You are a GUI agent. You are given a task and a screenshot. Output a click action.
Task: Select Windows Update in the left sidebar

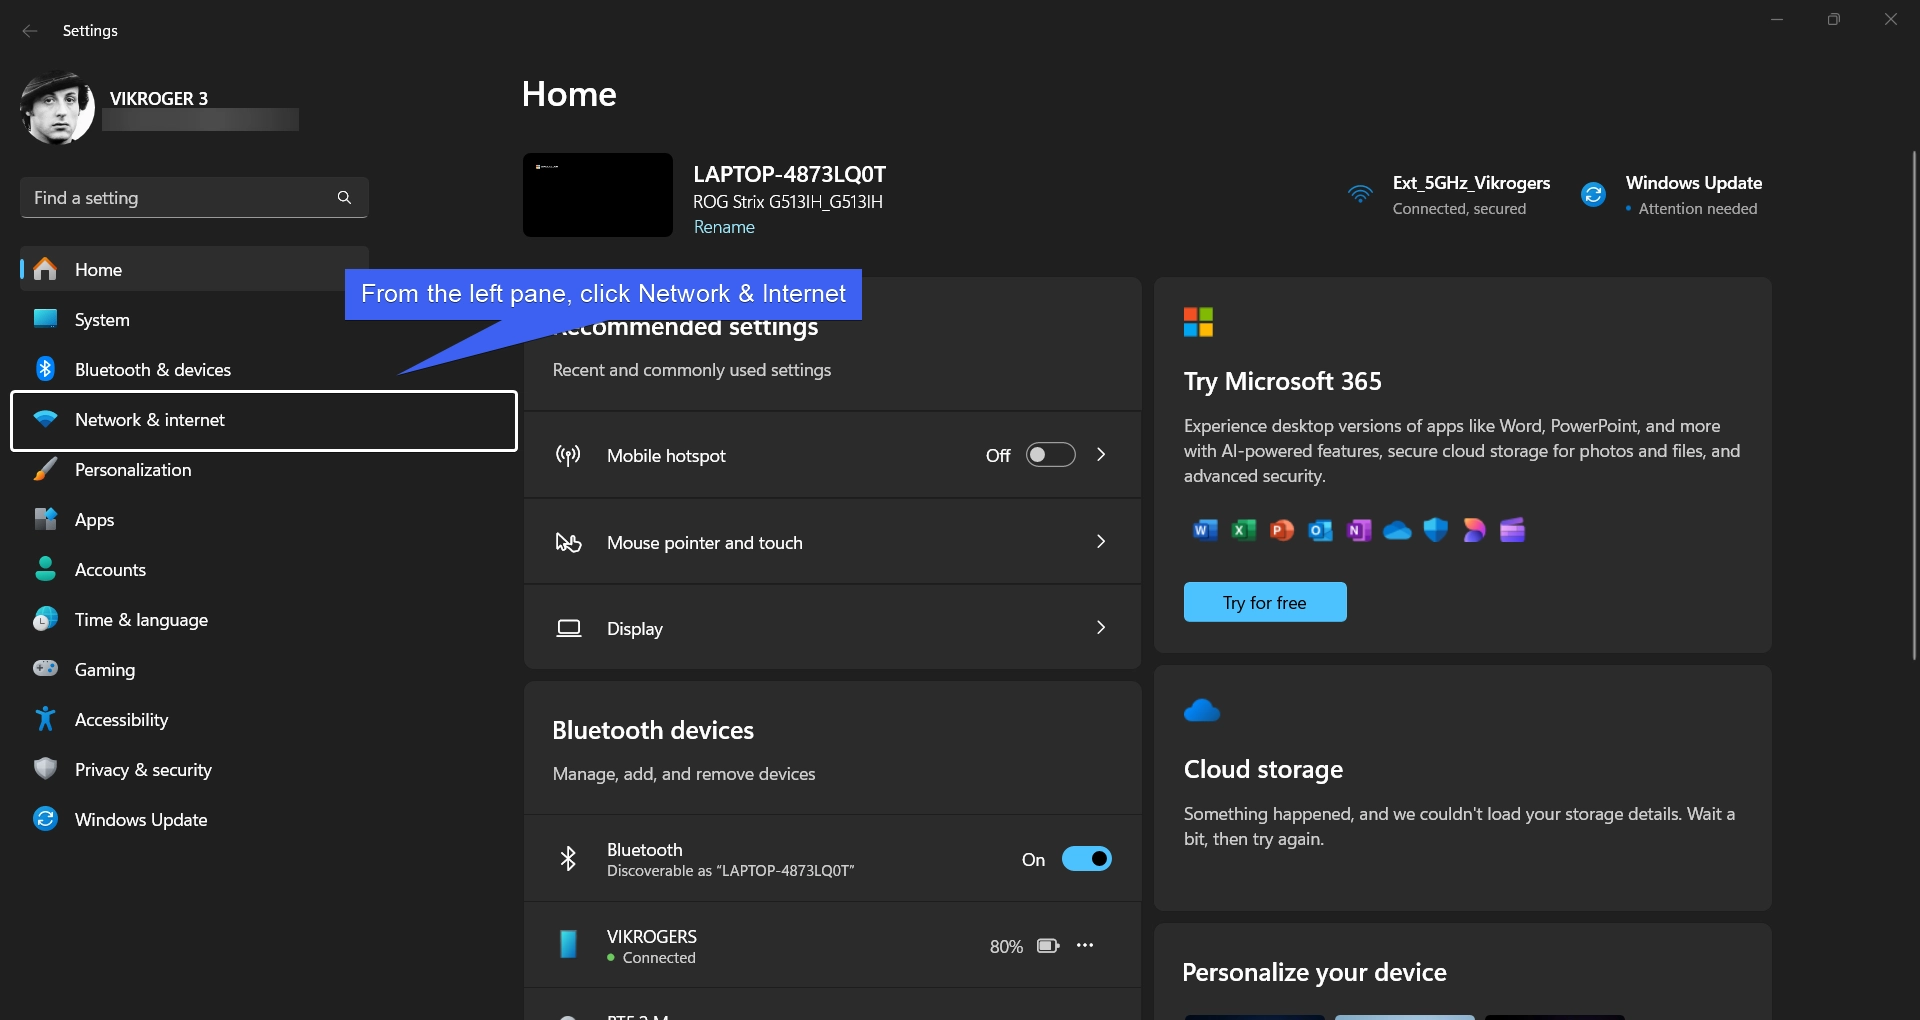click(x=194, y=820)
